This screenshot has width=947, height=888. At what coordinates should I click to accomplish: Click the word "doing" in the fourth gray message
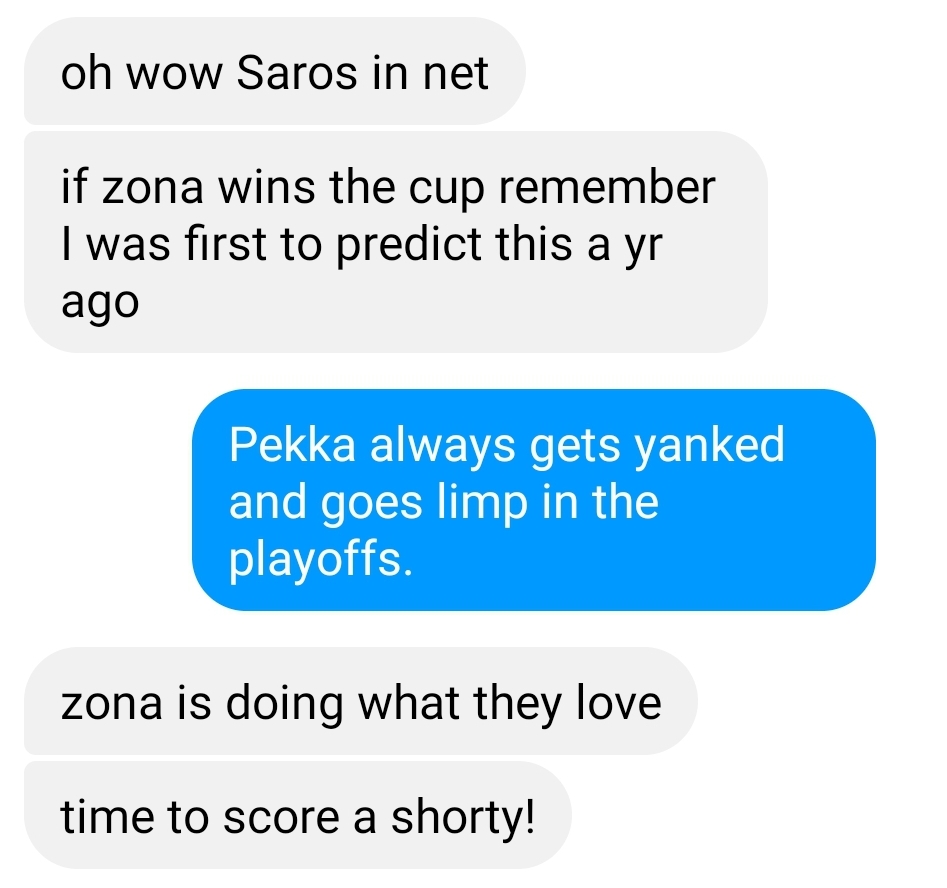[284, 705]
